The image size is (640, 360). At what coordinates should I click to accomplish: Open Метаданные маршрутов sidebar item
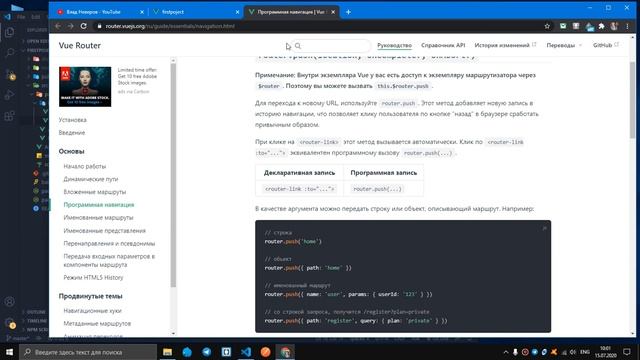(97, 323)
